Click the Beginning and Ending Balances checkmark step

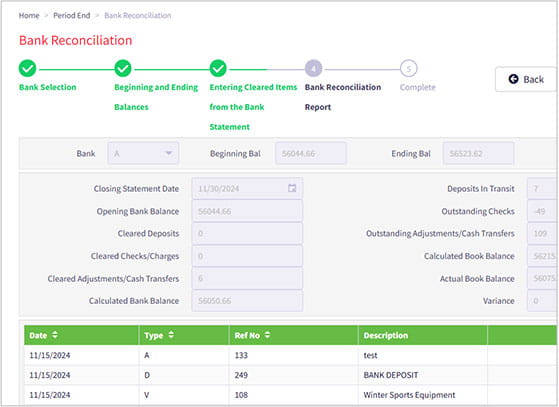pyautogui.click(x=123, y=68)
